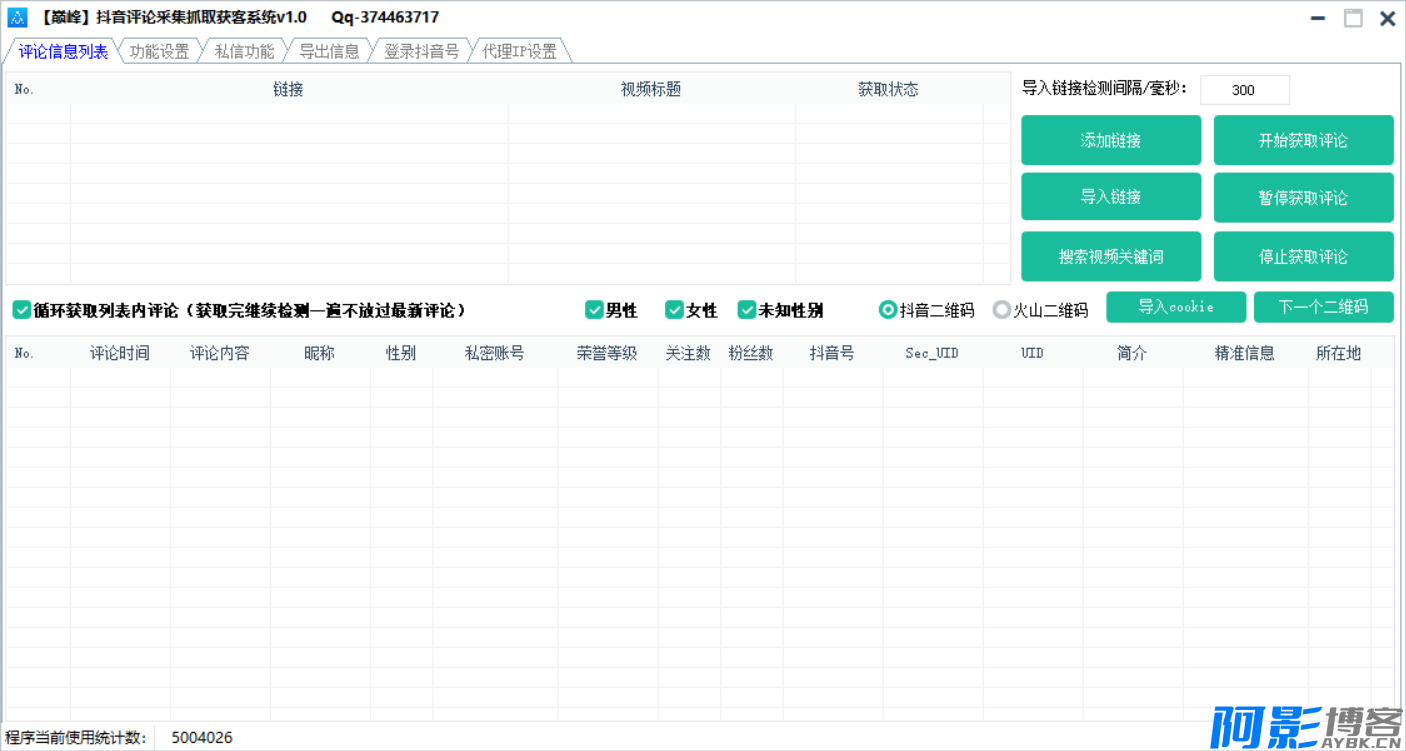Open the 代理IP设置 tab
1406x751 pixels.
[520, 51]
